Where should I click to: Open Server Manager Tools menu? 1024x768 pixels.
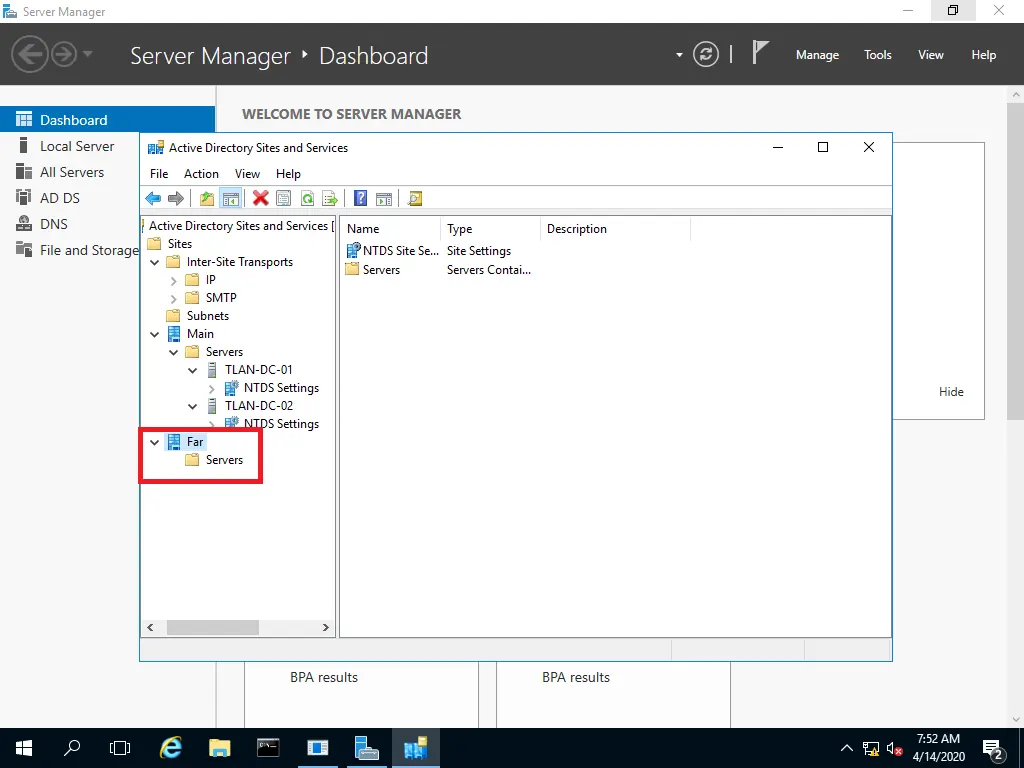click(878, 55)
